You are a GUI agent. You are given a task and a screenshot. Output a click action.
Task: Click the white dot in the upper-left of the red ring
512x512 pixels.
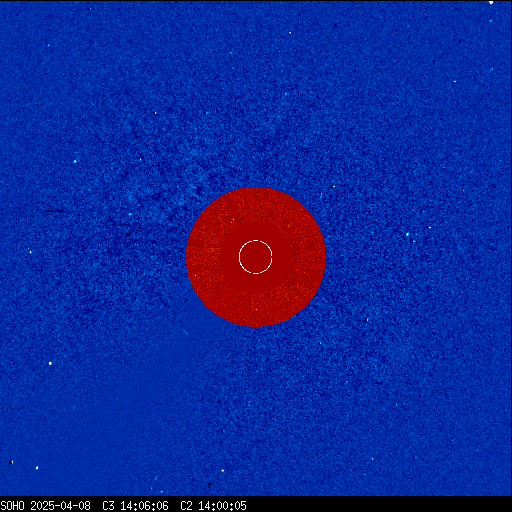pos(233,220)
